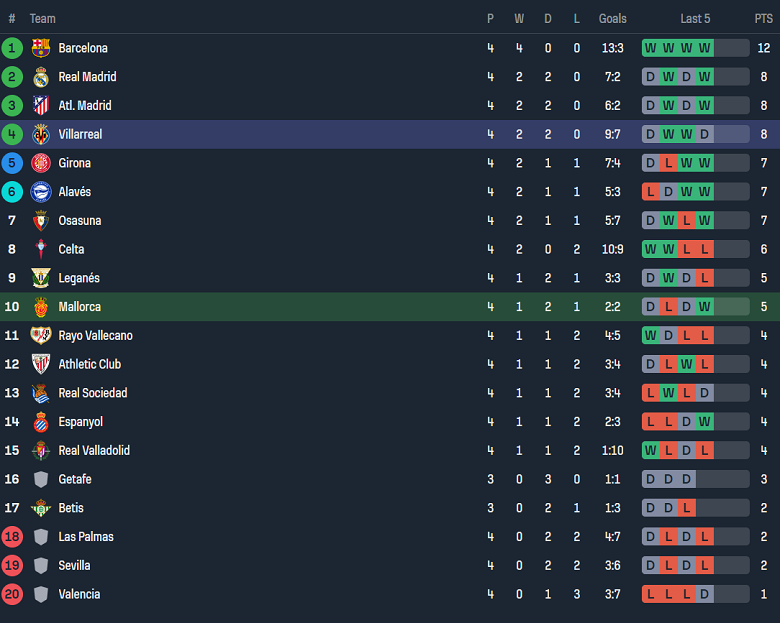Click the red position 20 badge

[12, 594]
